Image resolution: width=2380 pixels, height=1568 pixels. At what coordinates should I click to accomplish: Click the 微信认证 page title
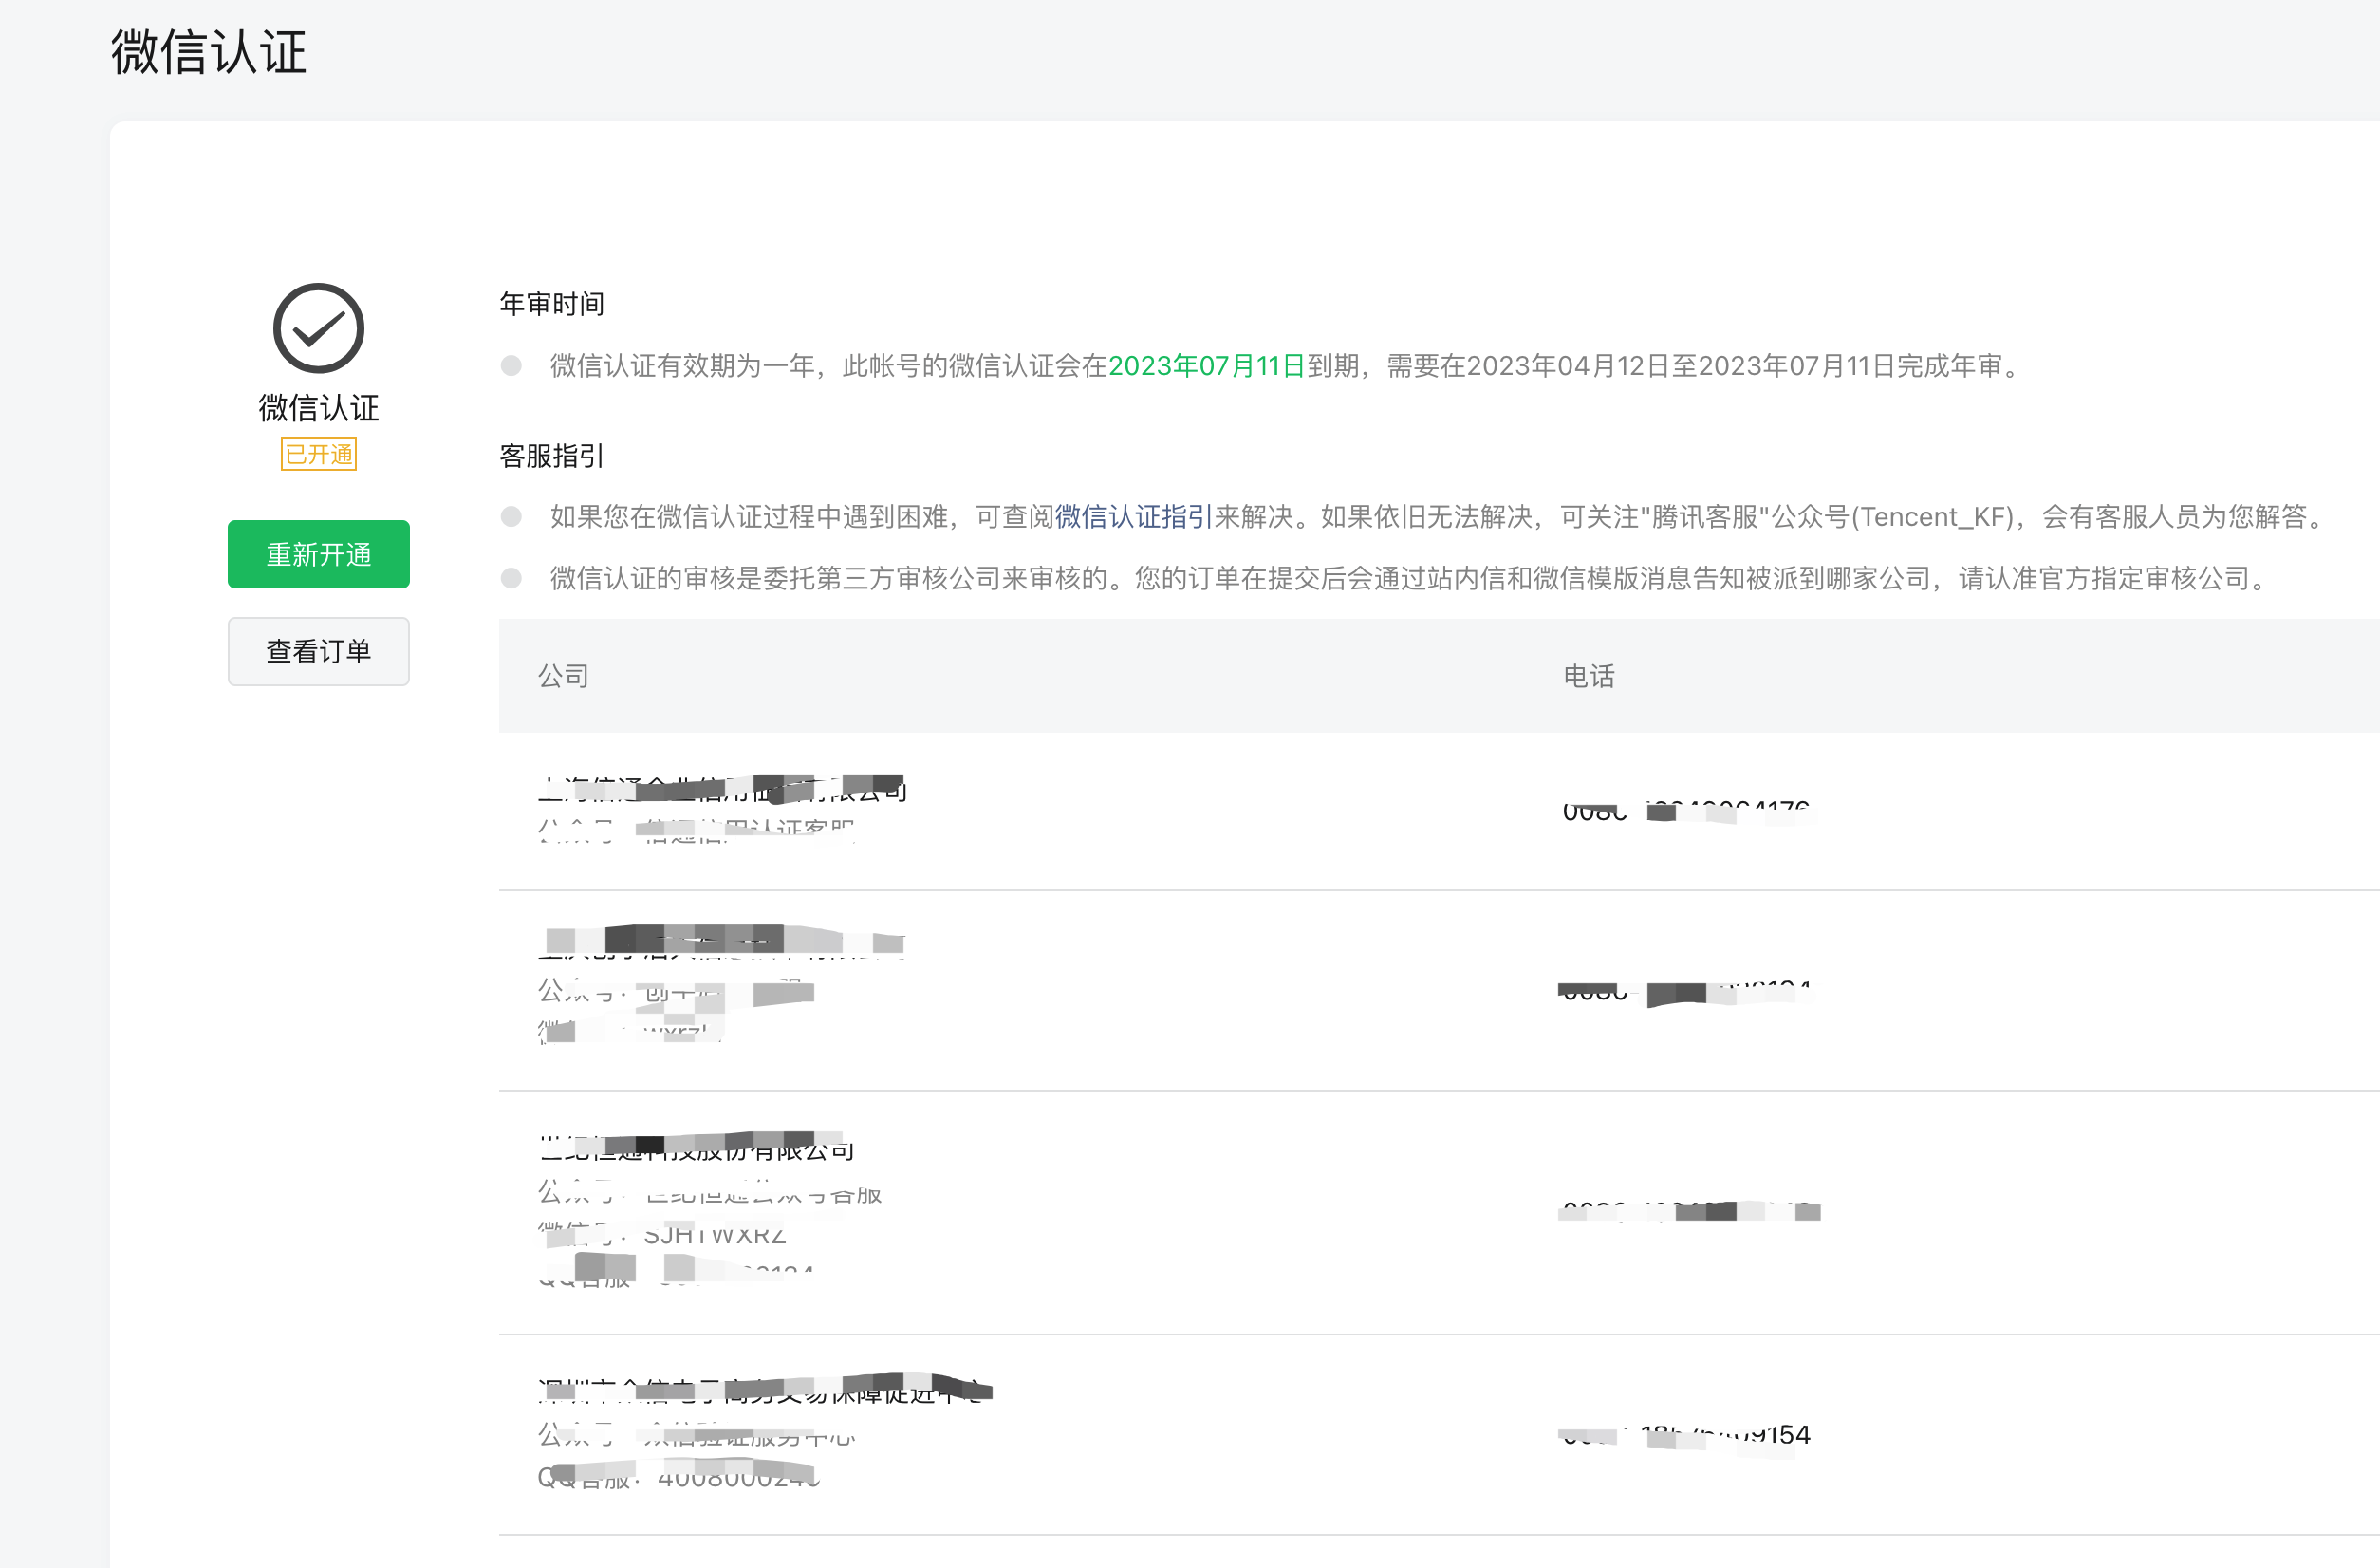208,52
